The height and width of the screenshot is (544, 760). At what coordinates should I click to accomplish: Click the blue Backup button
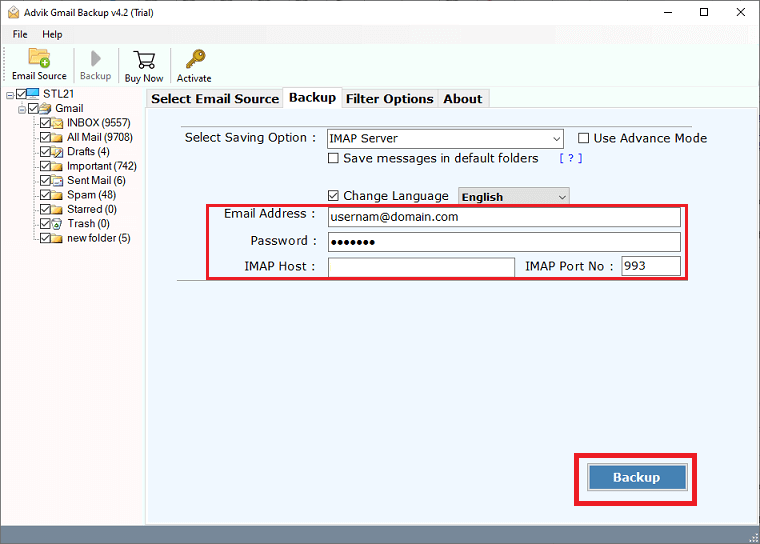point(637,477)
